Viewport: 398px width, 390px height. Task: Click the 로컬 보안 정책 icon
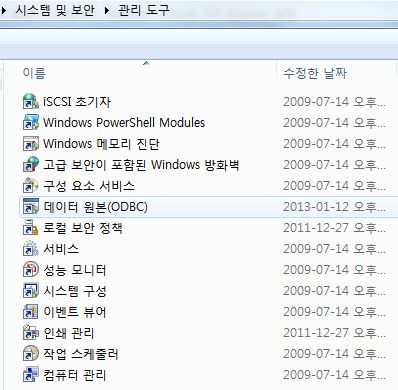(x=31, y=228)
